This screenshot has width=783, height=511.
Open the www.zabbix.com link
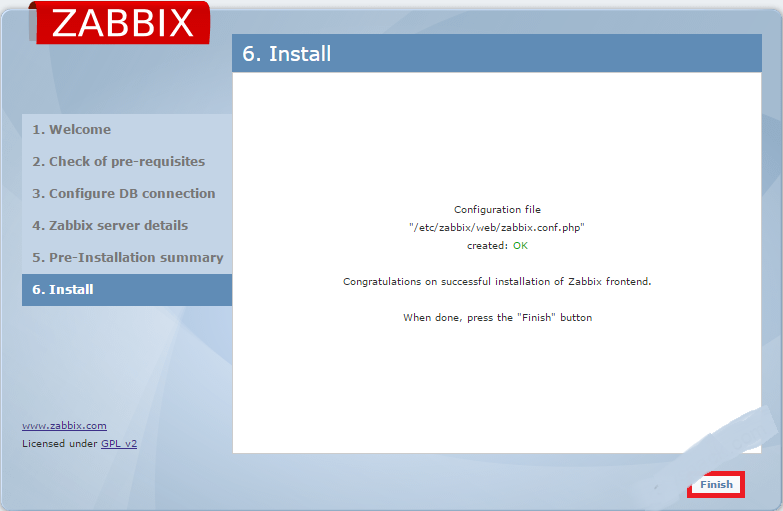pyautogui.click(x=64, y=426)
